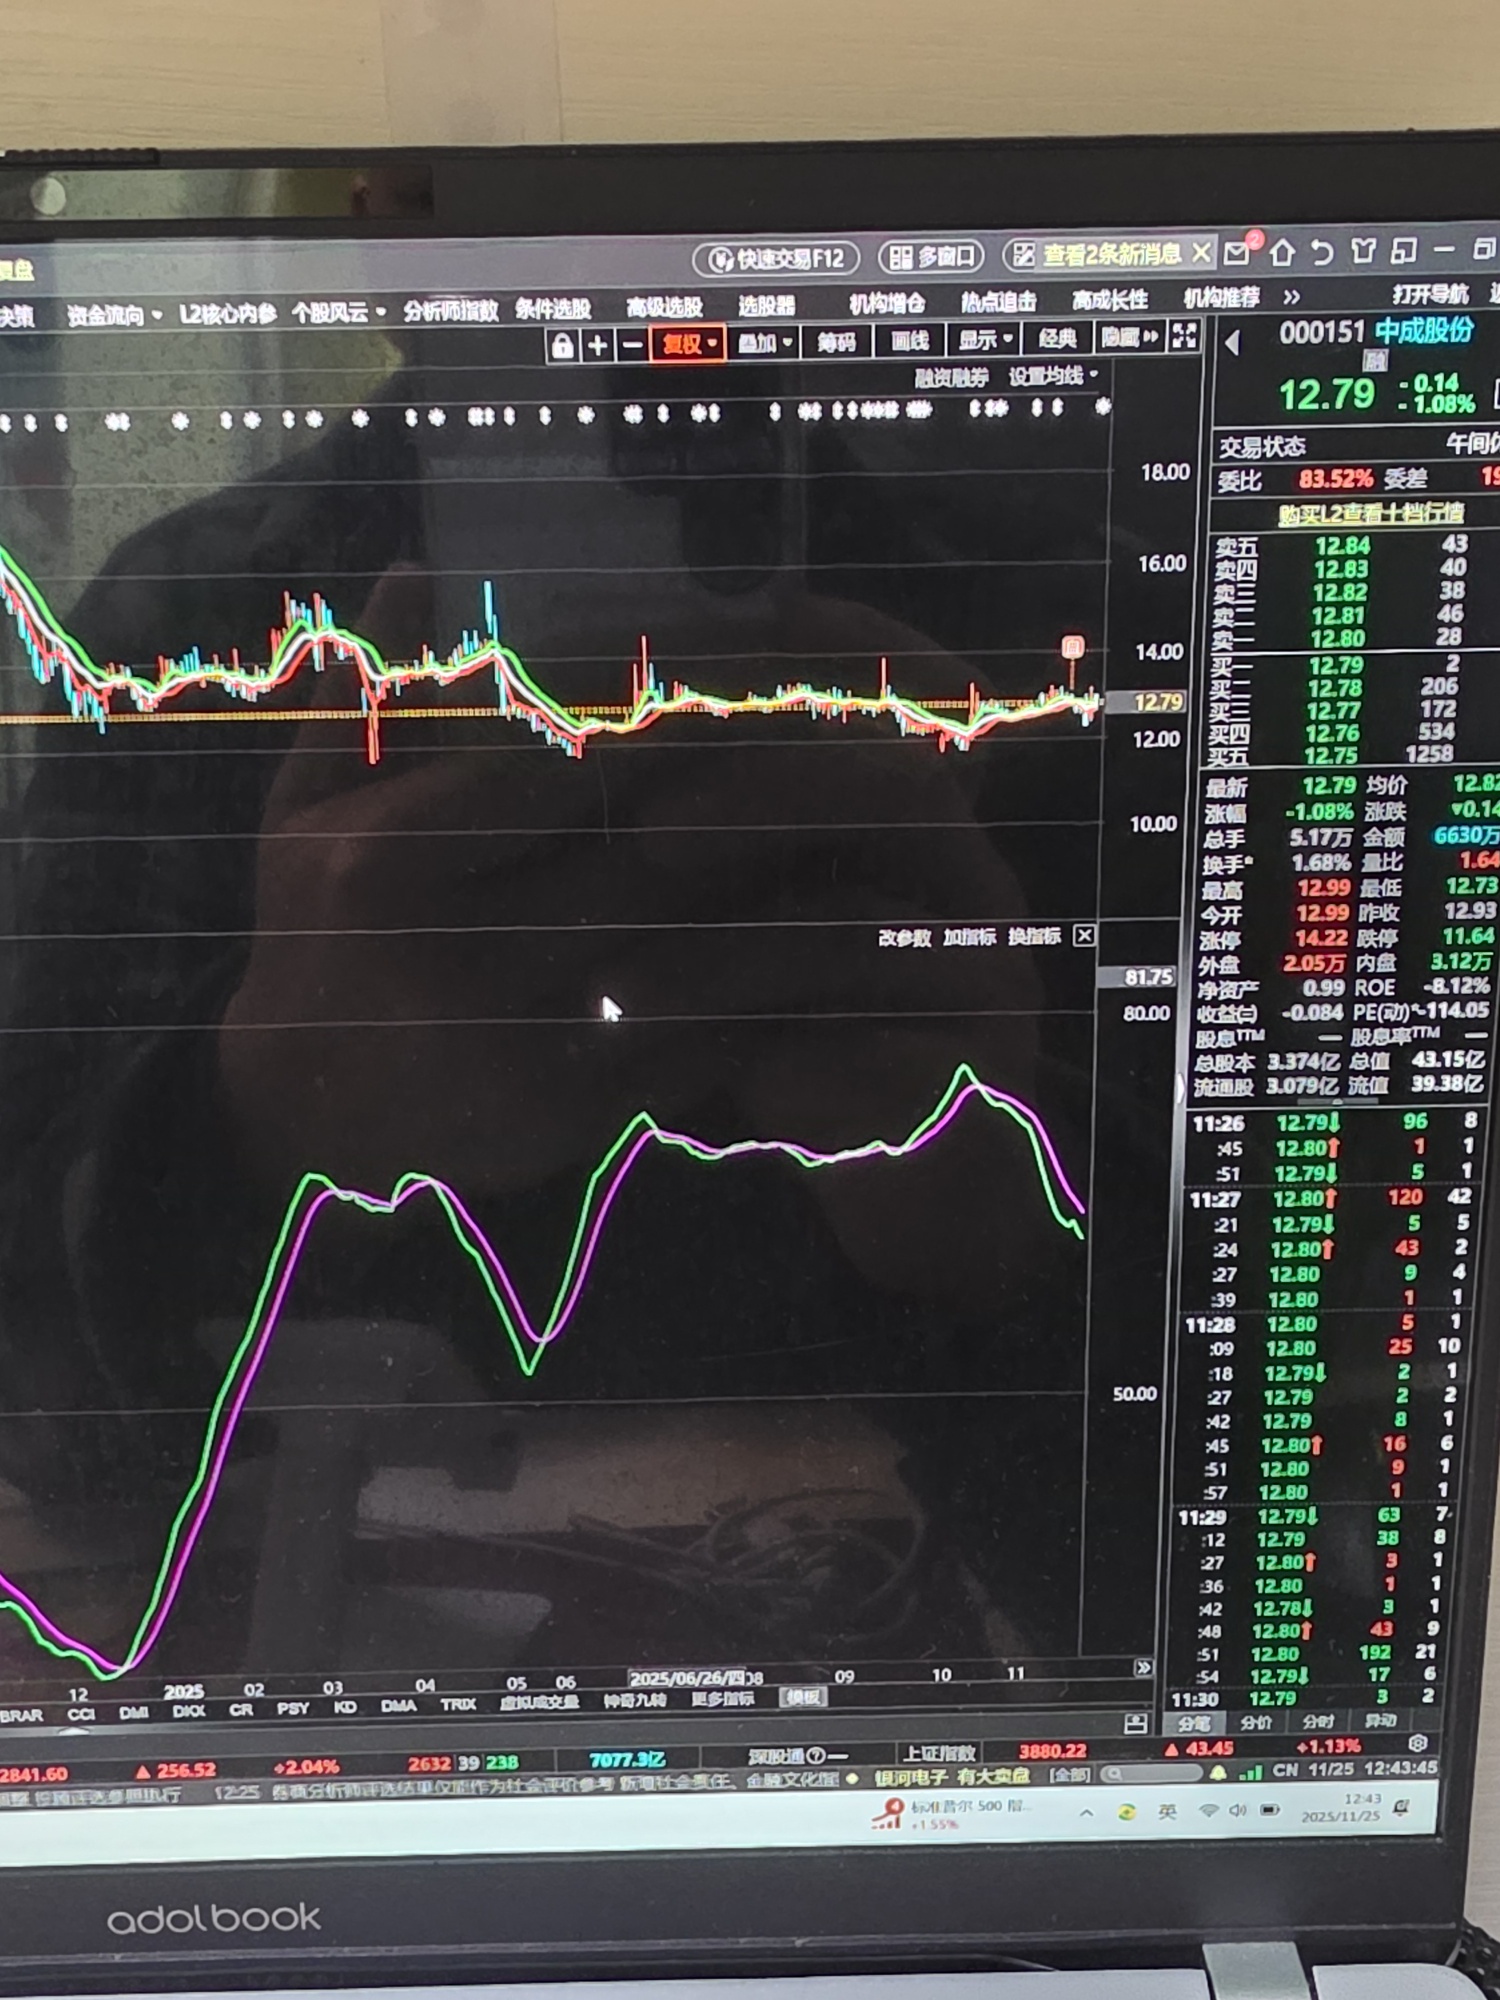Click the 快速交易F12 button
Screen dimensions: 1500x2000
pyautogui.click(x=776, y=259)
